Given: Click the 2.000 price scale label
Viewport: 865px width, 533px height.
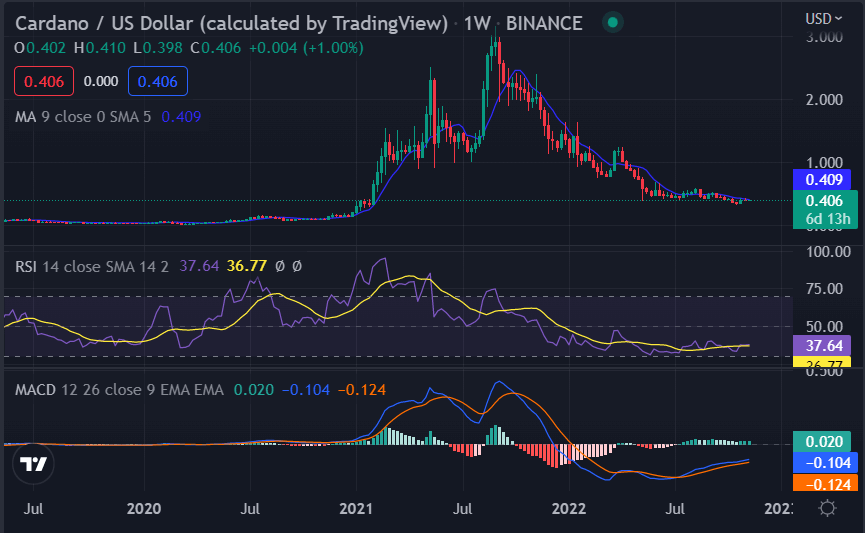Looking at the screenshot, I should [824, 100].
